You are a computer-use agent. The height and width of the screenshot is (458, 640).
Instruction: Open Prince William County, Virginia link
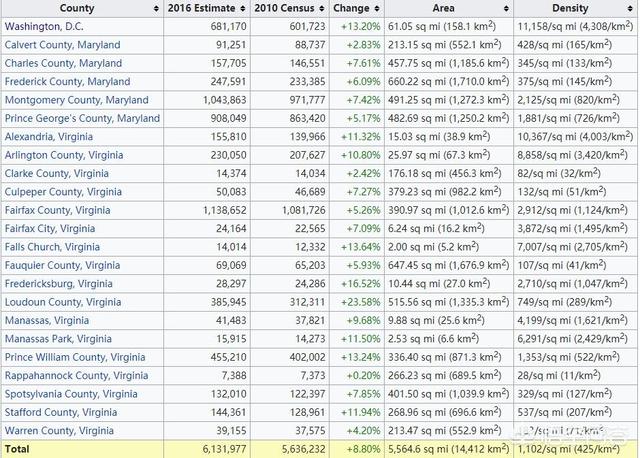[75, 357]
